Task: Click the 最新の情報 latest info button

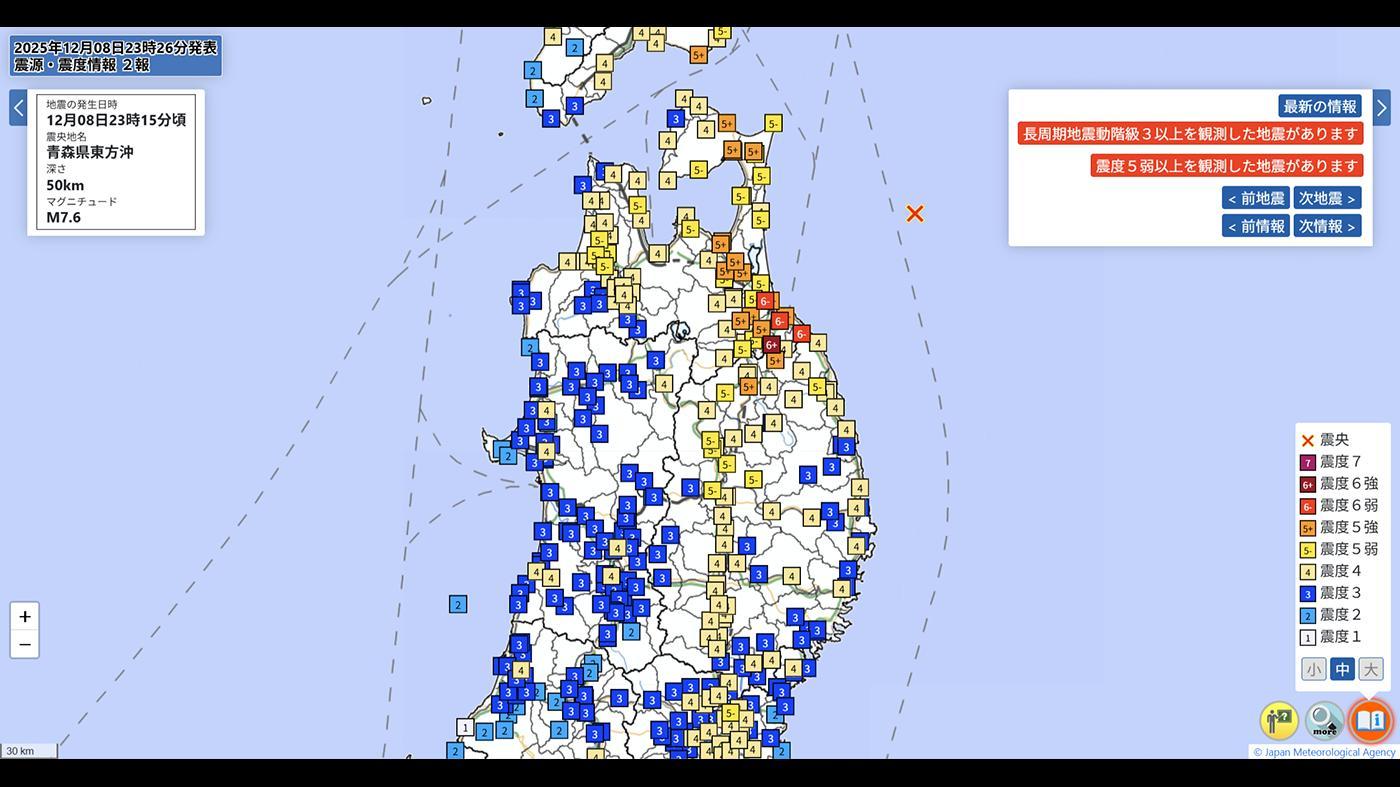Action: point(1319,106)
